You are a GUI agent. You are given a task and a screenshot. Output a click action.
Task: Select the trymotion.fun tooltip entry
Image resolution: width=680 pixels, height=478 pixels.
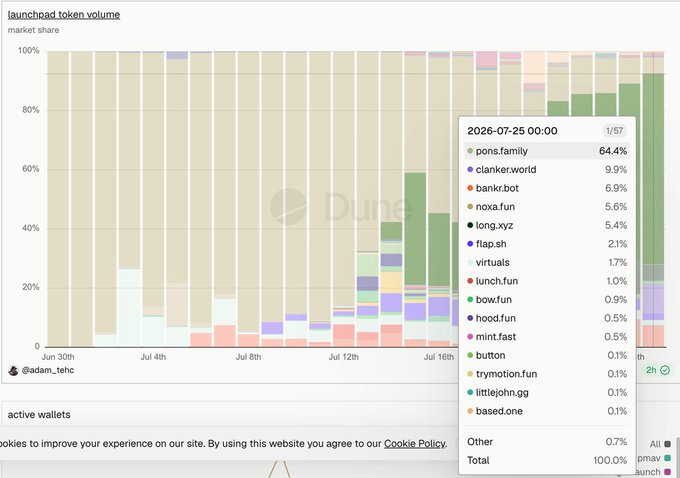click(x=547, y=374)
